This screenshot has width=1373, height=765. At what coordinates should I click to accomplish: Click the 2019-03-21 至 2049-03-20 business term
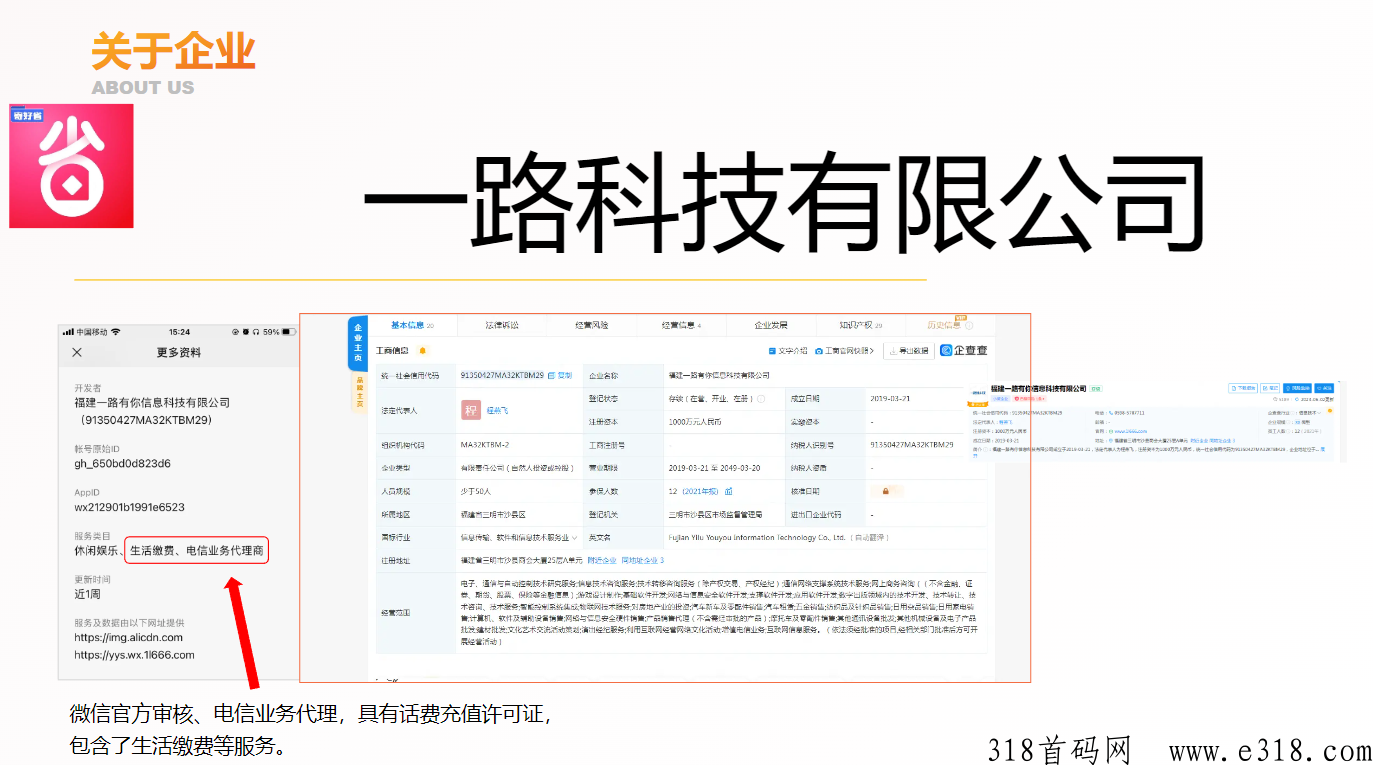[714, 468]
